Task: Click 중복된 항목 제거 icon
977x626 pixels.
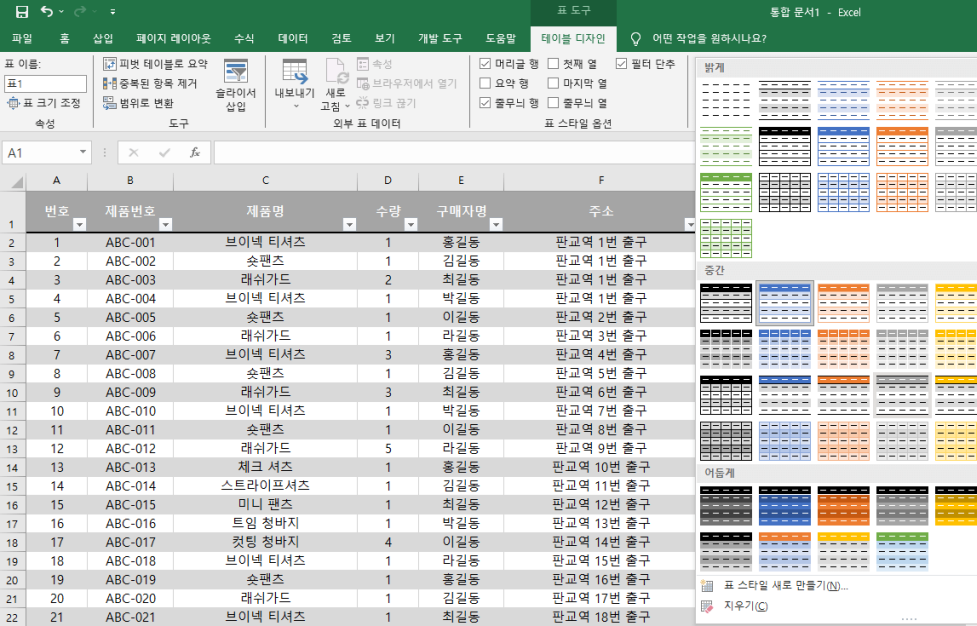Action: [110, 83]
